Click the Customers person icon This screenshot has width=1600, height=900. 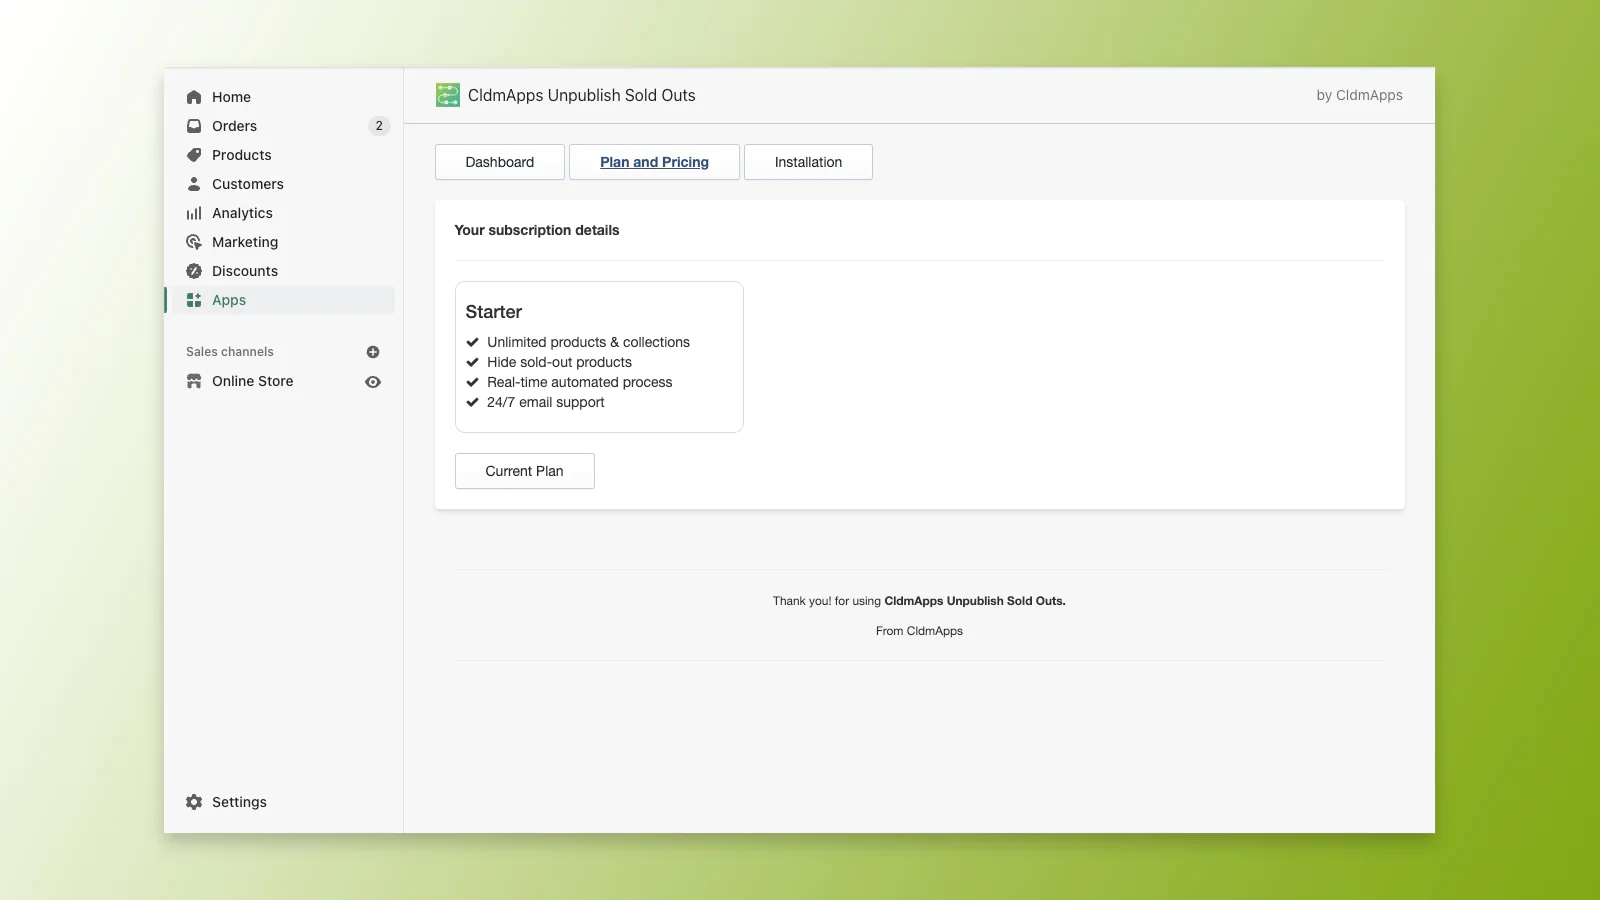click(194, 184)
